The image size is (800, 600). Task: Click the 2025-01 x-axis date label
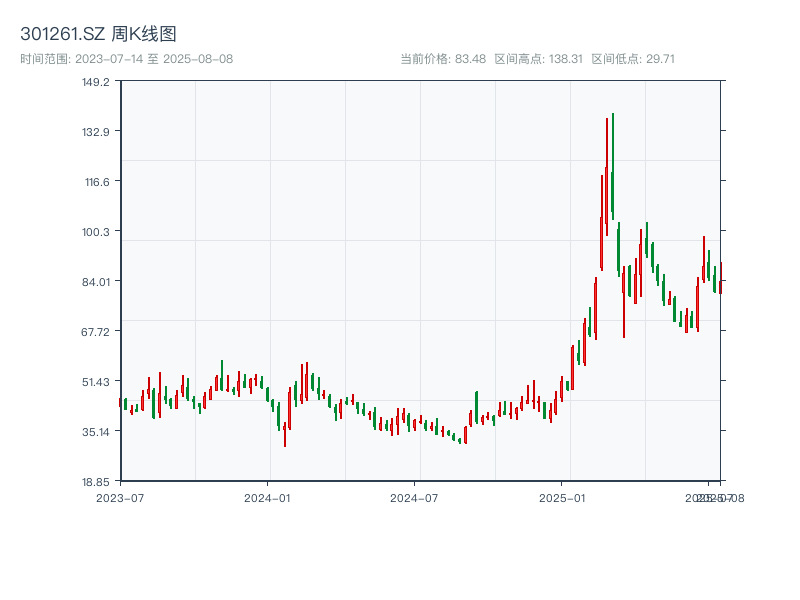(562, 497)
